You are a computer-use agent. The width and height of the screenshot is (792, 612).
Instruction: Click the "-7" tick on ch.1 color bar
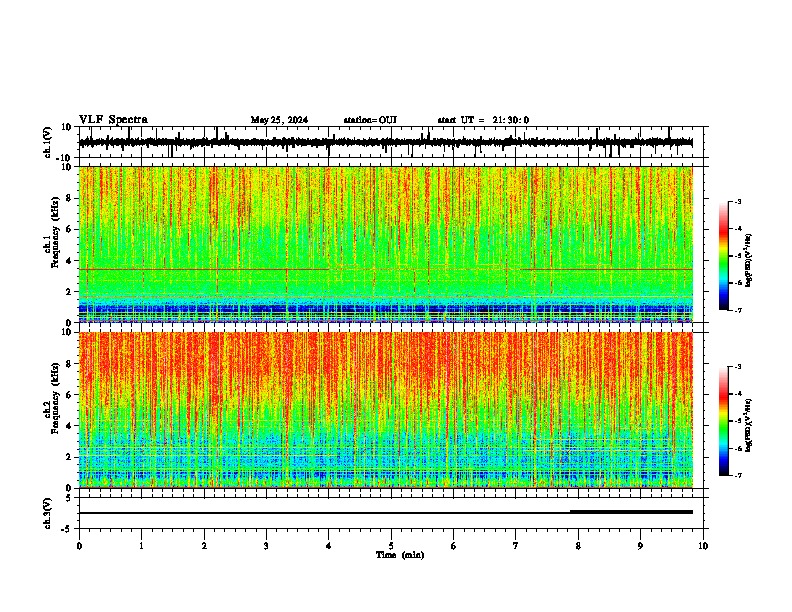[x=738, y=310]
